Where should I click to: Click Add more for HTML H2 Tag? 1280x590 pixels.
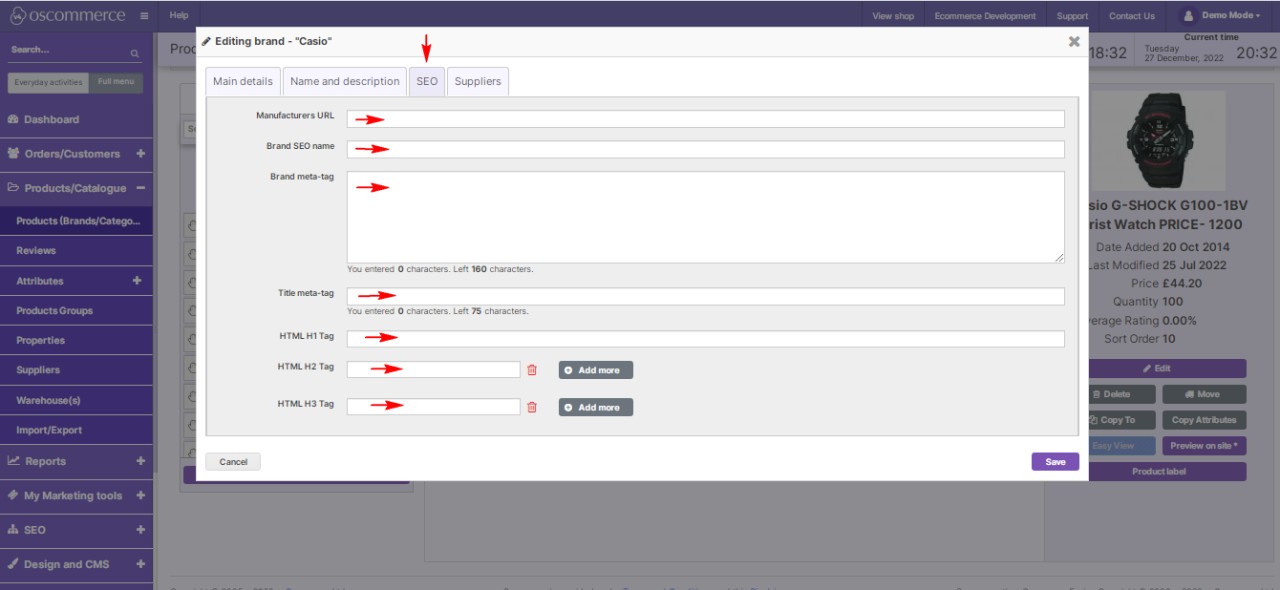596,370
